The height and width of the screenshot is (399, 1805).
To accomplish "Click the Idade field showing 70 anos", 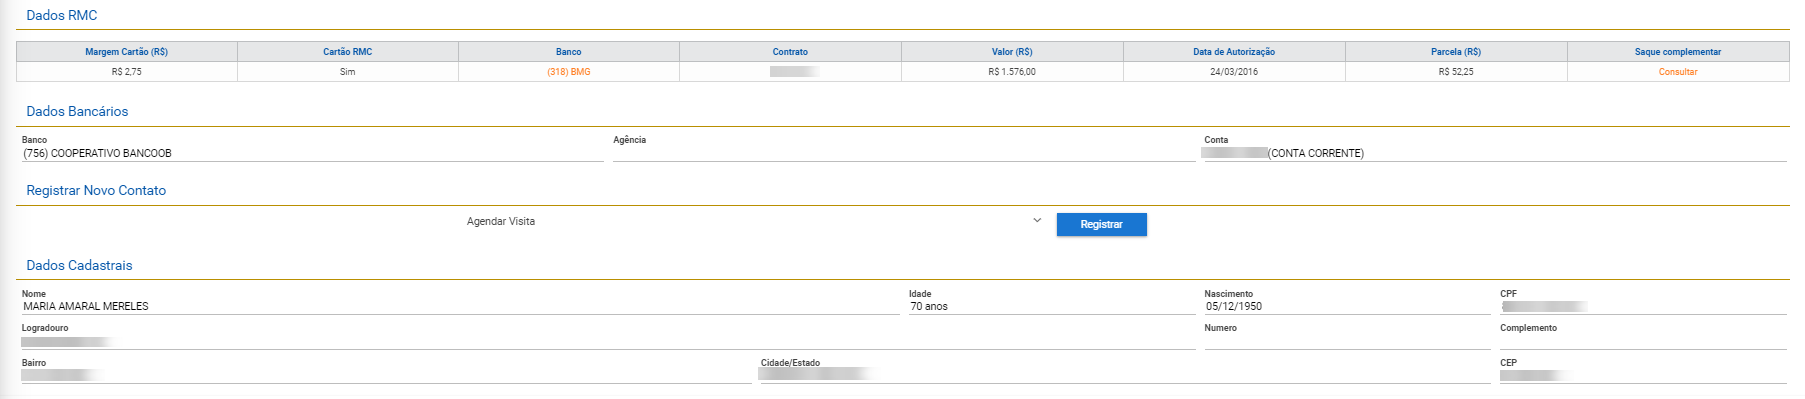I will pos(1052,307).
